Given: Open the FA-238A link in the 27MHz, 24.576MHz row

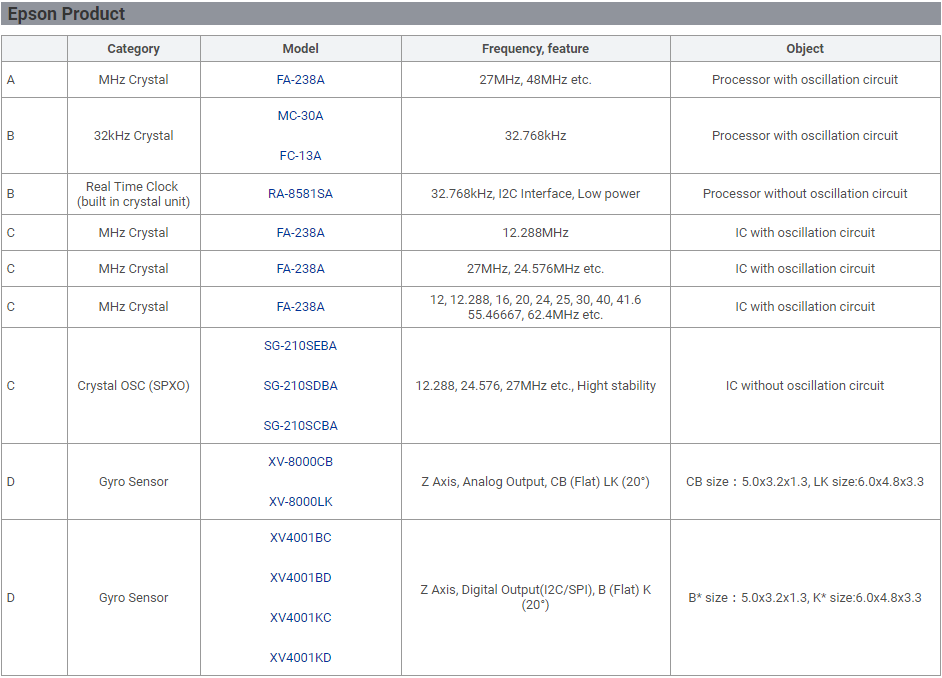Looking at the screenshot, I should point(300,268).
